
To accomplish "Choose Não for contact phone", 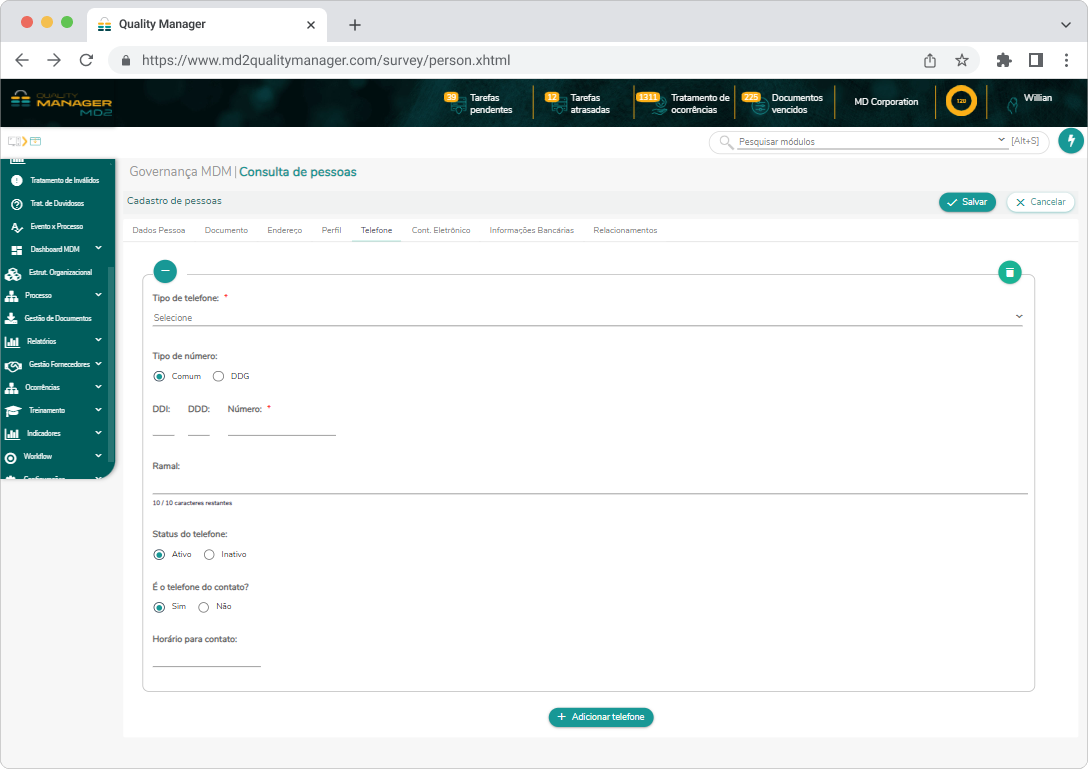I will click(204, 606).
